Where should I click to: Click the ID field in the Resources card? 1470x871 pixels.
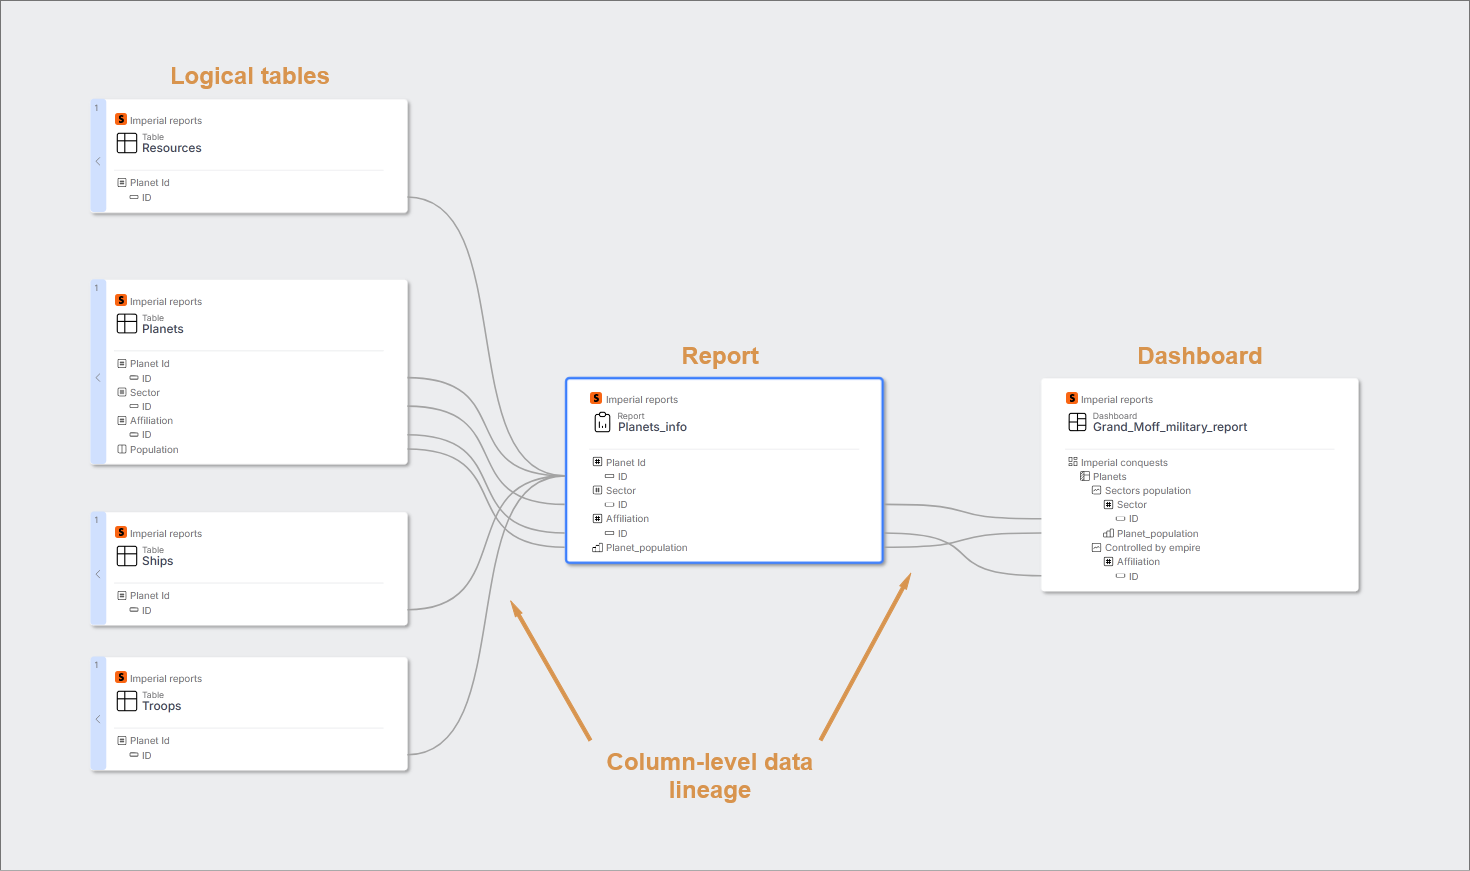tap(146, 198)
